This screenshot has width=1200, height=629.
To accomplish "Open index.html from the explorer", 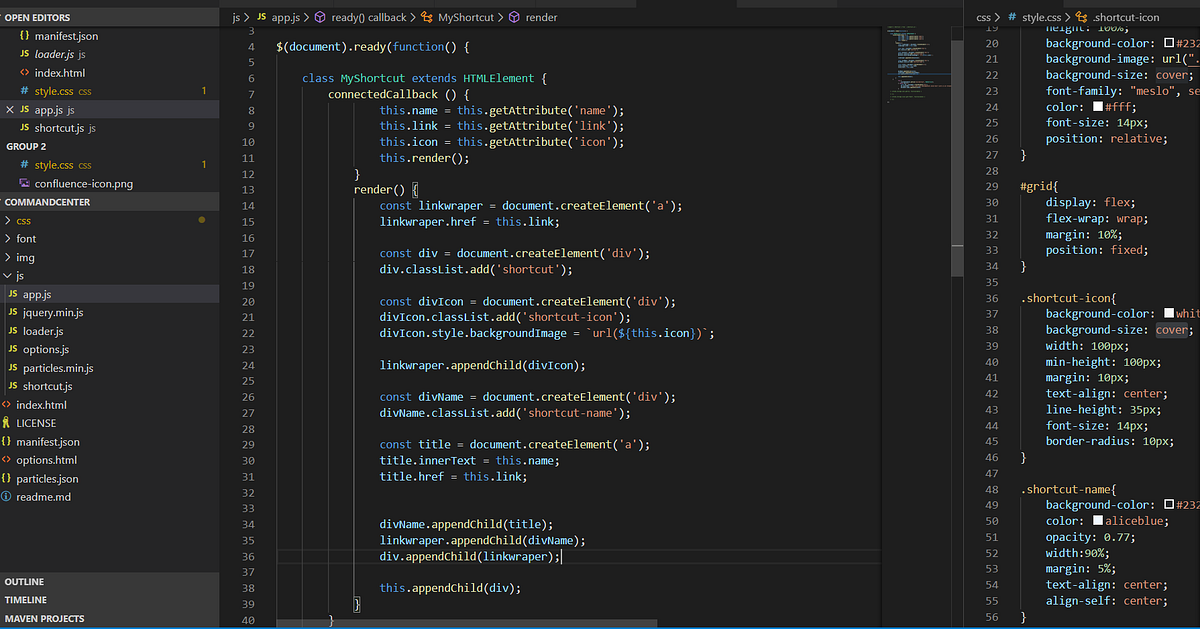I will pos(50,404).
